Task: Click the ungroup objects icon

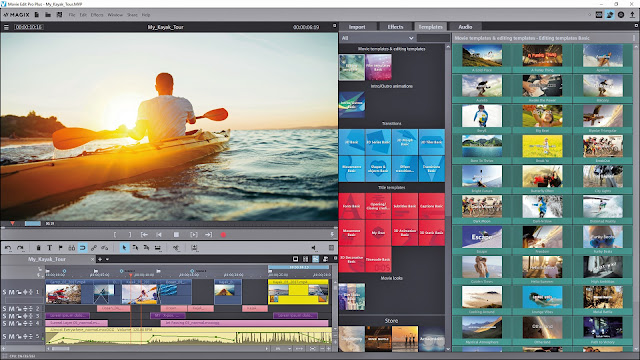Action: click(105, 248)
